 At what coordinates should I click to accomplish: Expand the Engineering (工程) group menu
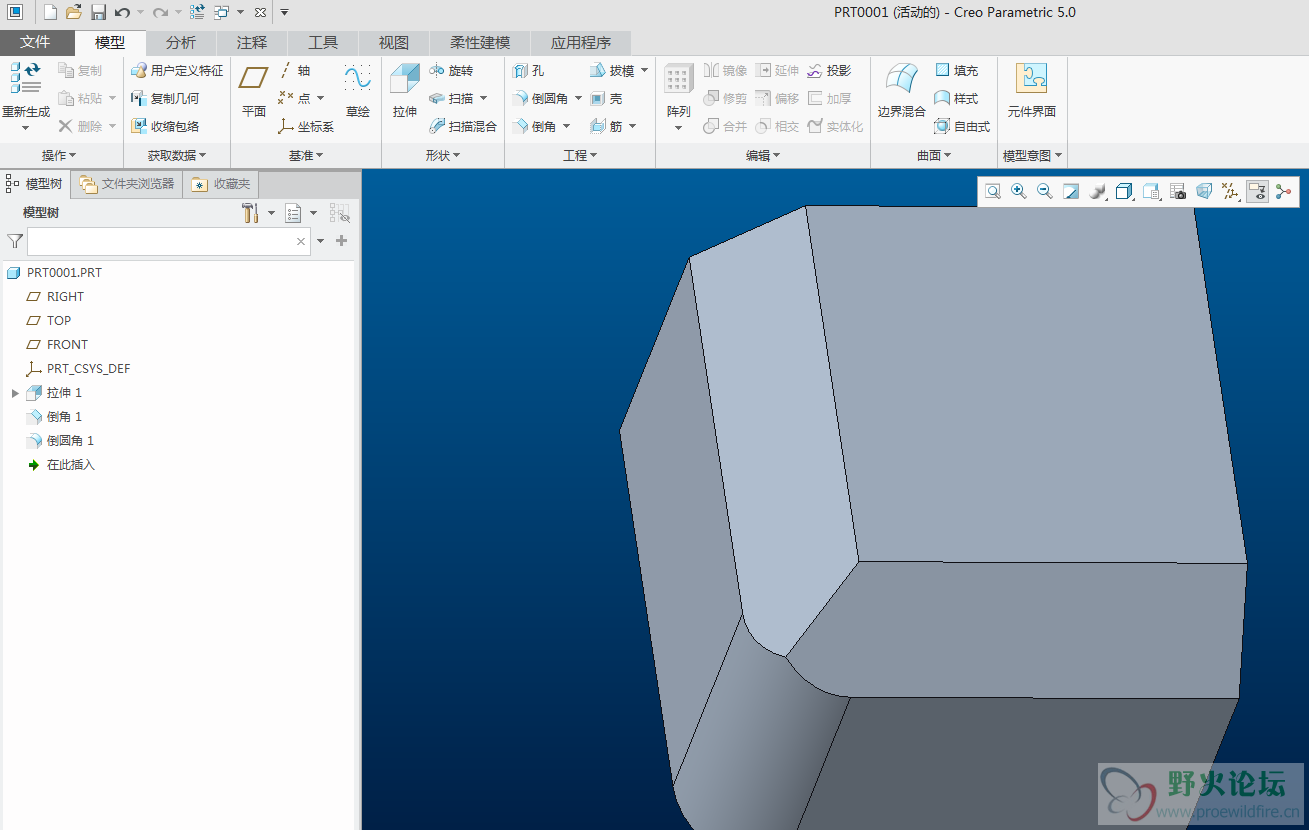(580, 156)
